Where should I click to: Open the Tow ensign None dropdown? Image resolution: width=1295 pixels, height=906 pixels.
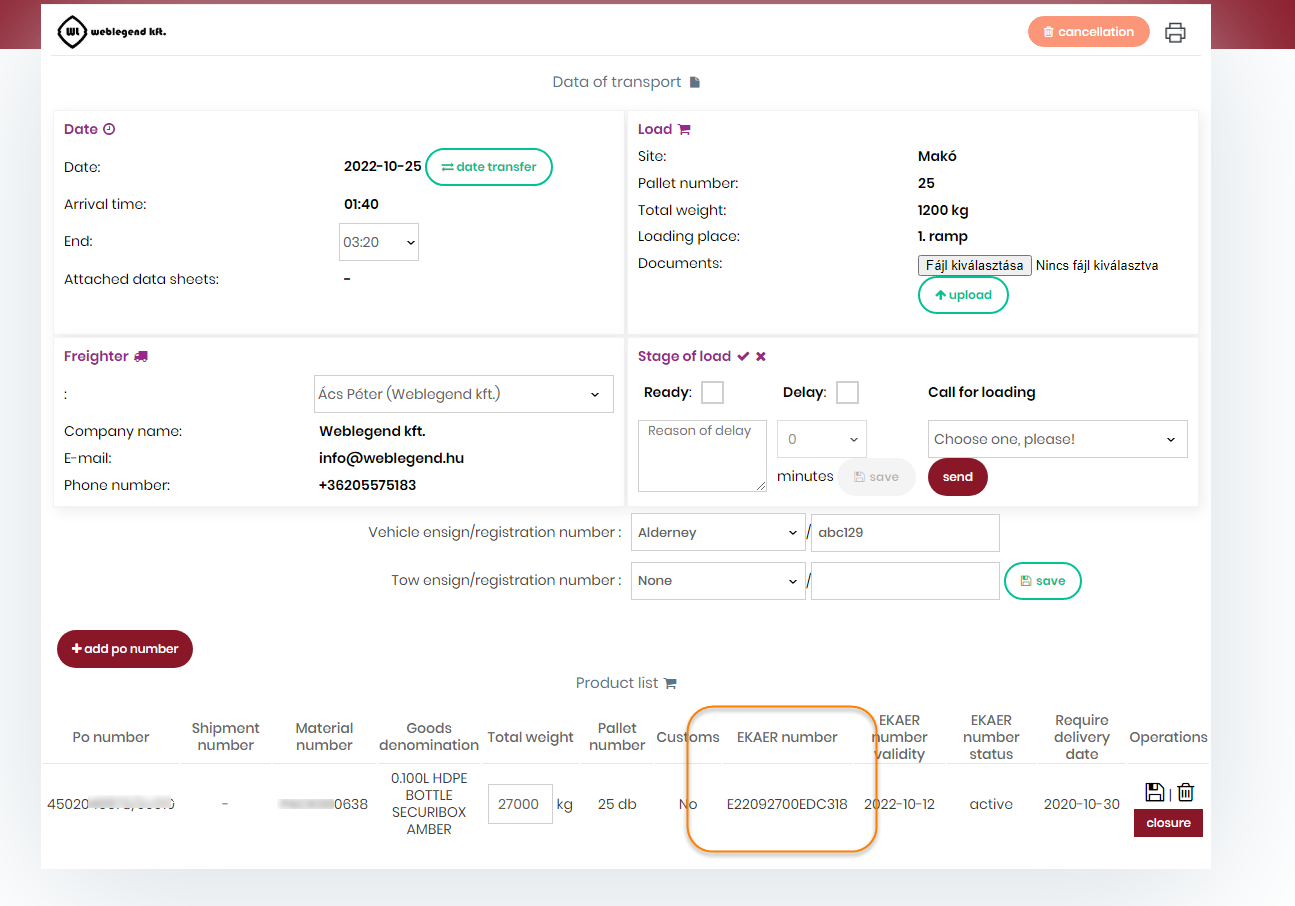click(x=717, y=581)
